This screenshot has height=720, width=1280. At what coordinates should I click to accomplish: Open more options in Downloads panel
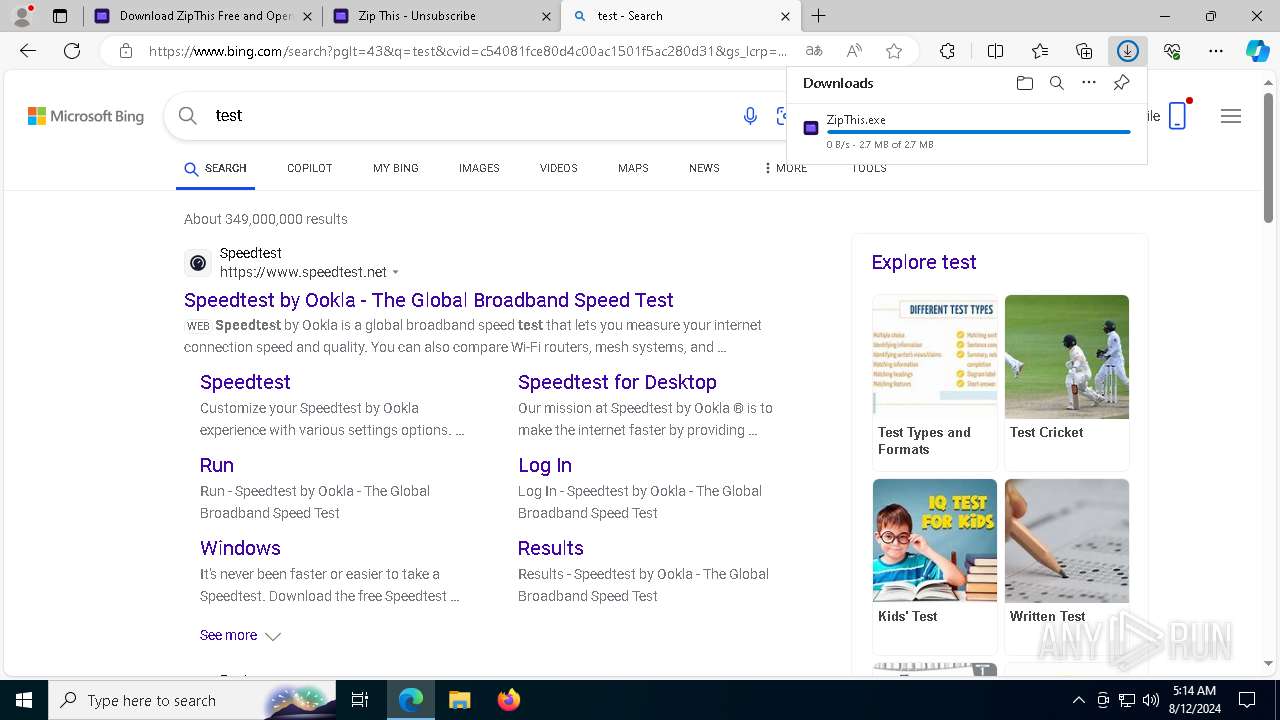point(1089,83)
